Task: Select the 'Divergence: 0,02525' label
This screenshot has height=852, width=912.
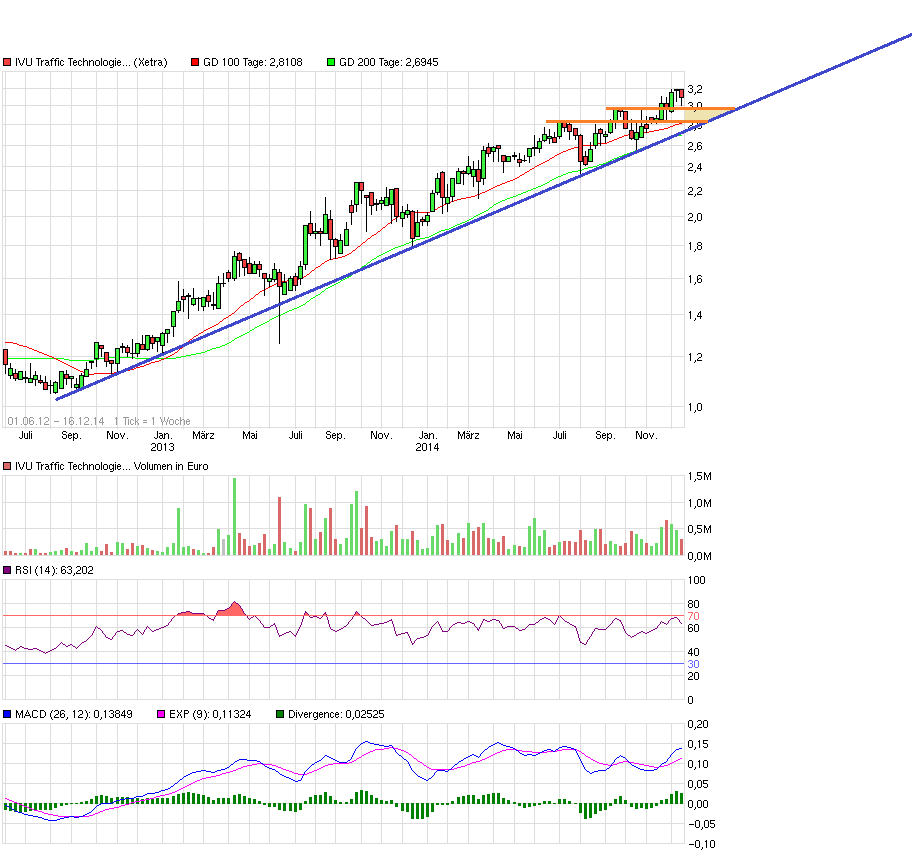Action: click(x=337, y=714)
